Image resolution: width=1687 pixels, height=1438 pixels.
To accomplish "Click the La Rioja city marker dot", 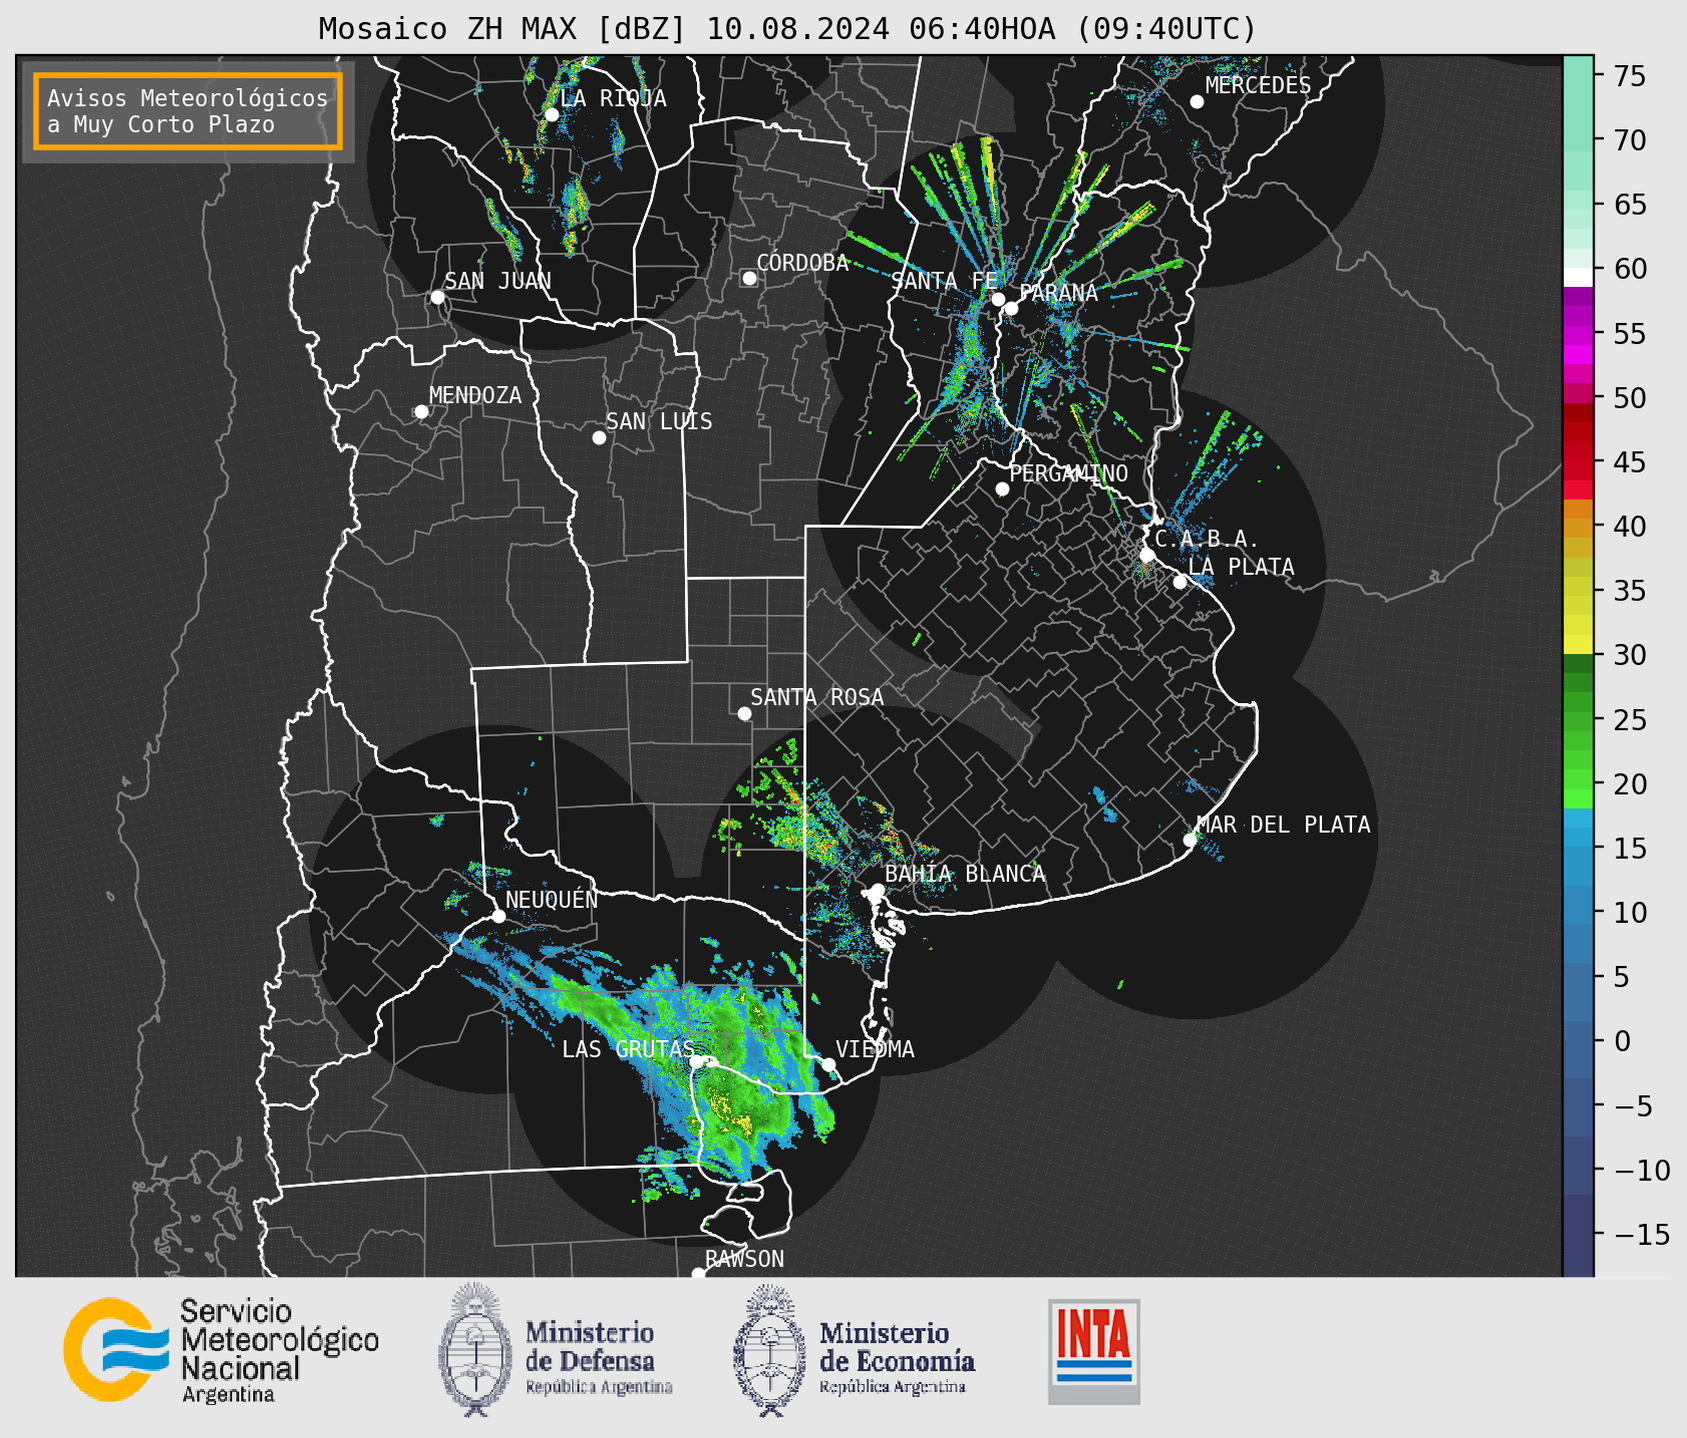I will pos(551,115).
